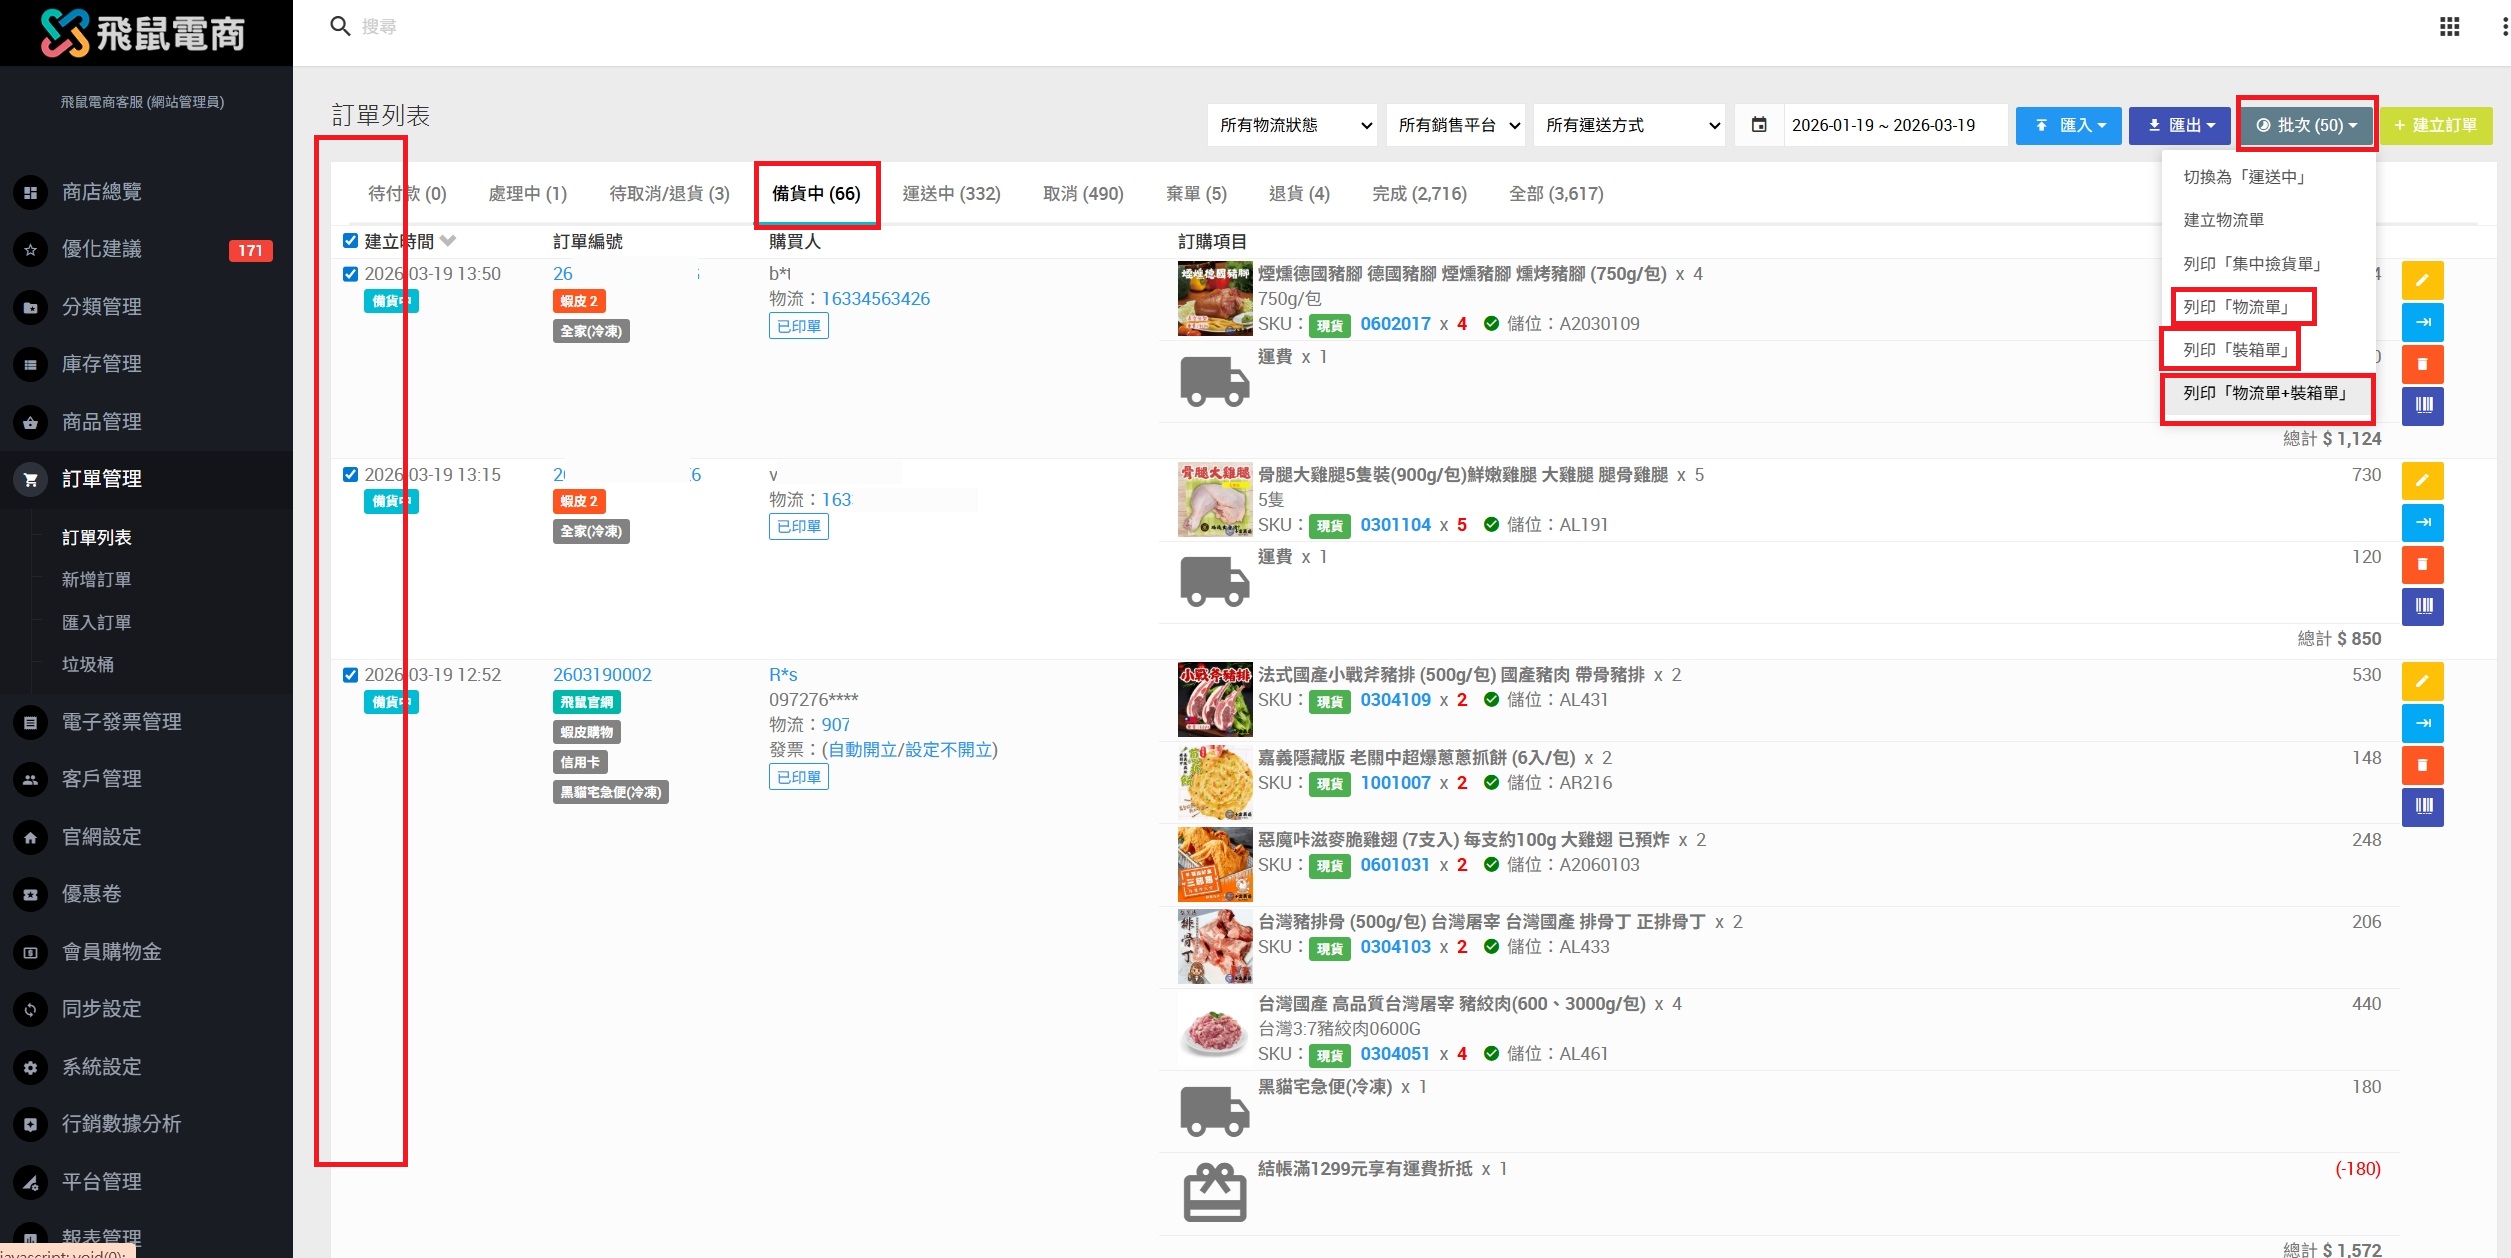The width and height of the screenshot is (2511, 1258).
Task: Click the purple barcode icon for the third order
Action: (2421, 806)
